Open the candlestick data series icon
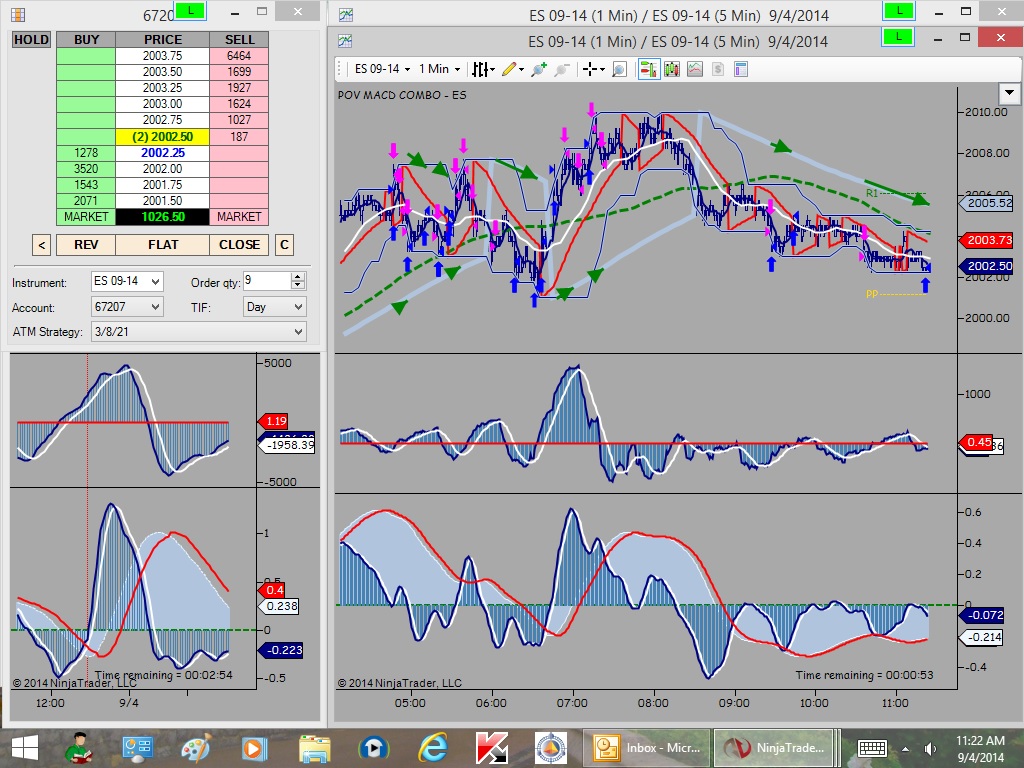Image resolution: width=1024 pixels, height=768 pixels. (x=671, y=69)
